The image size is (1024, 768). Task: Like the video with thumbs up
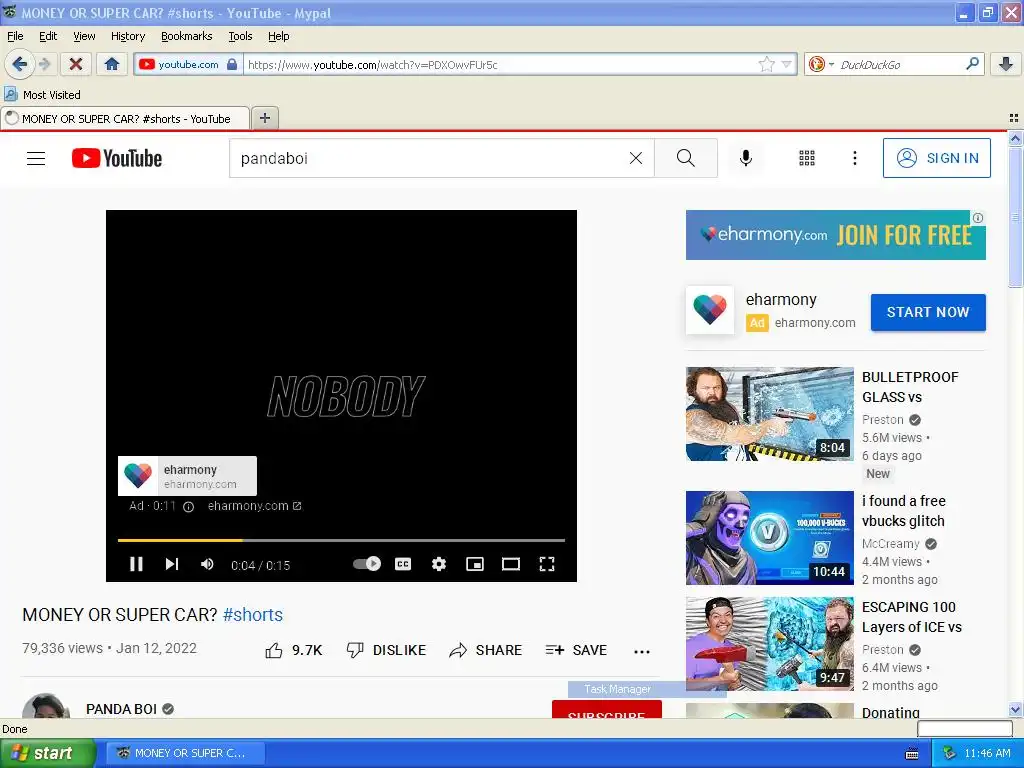pos(293,650)
